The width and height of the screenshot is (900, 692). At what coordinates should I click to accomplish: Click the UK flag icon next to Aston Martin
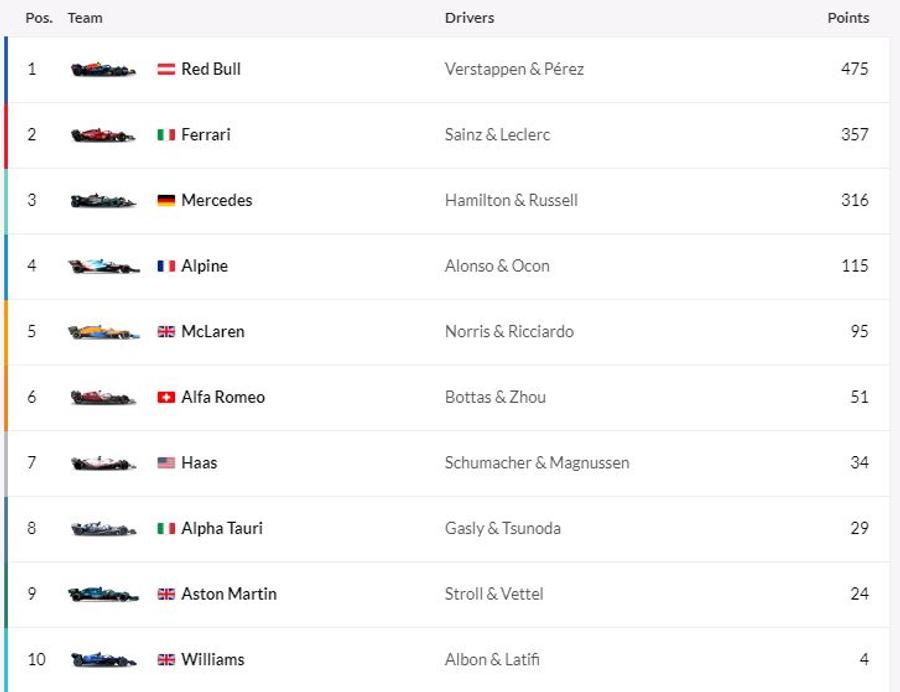[166, 594]
